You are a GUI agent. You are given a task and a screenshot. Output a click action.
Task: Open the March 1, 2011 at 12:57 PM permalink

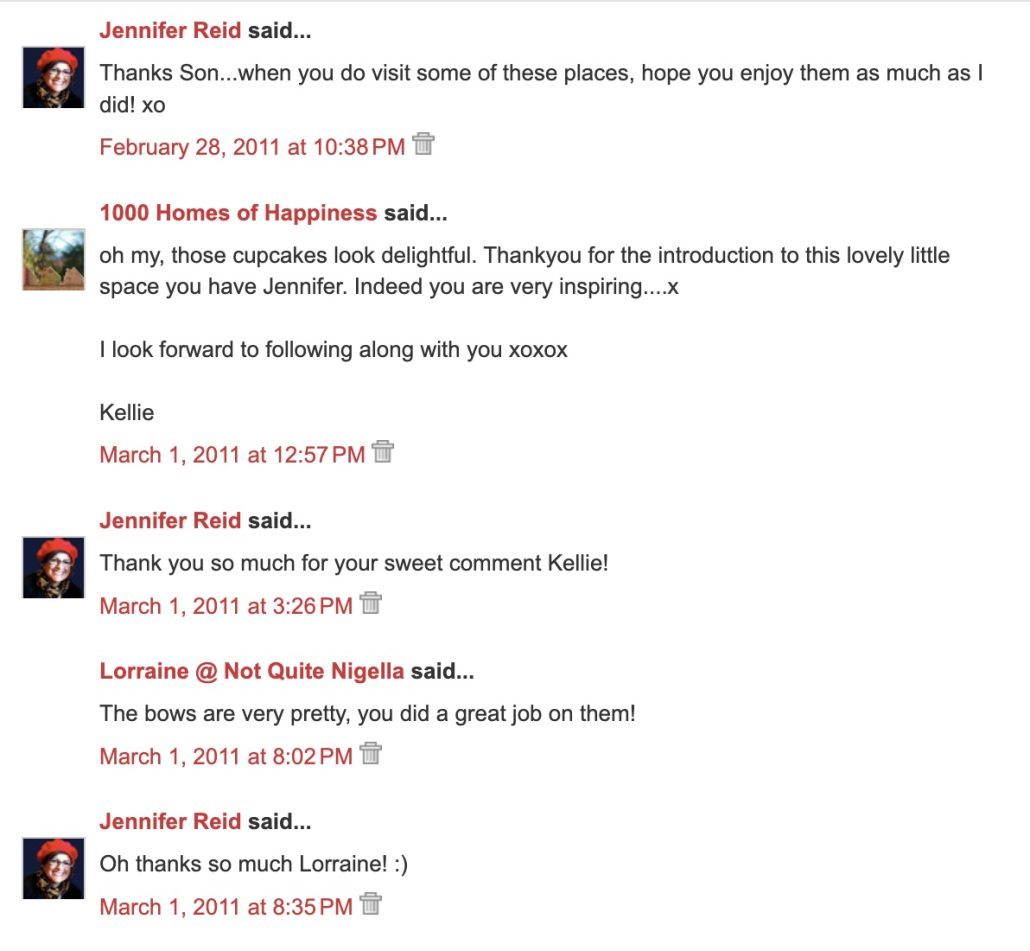[232, 456]
